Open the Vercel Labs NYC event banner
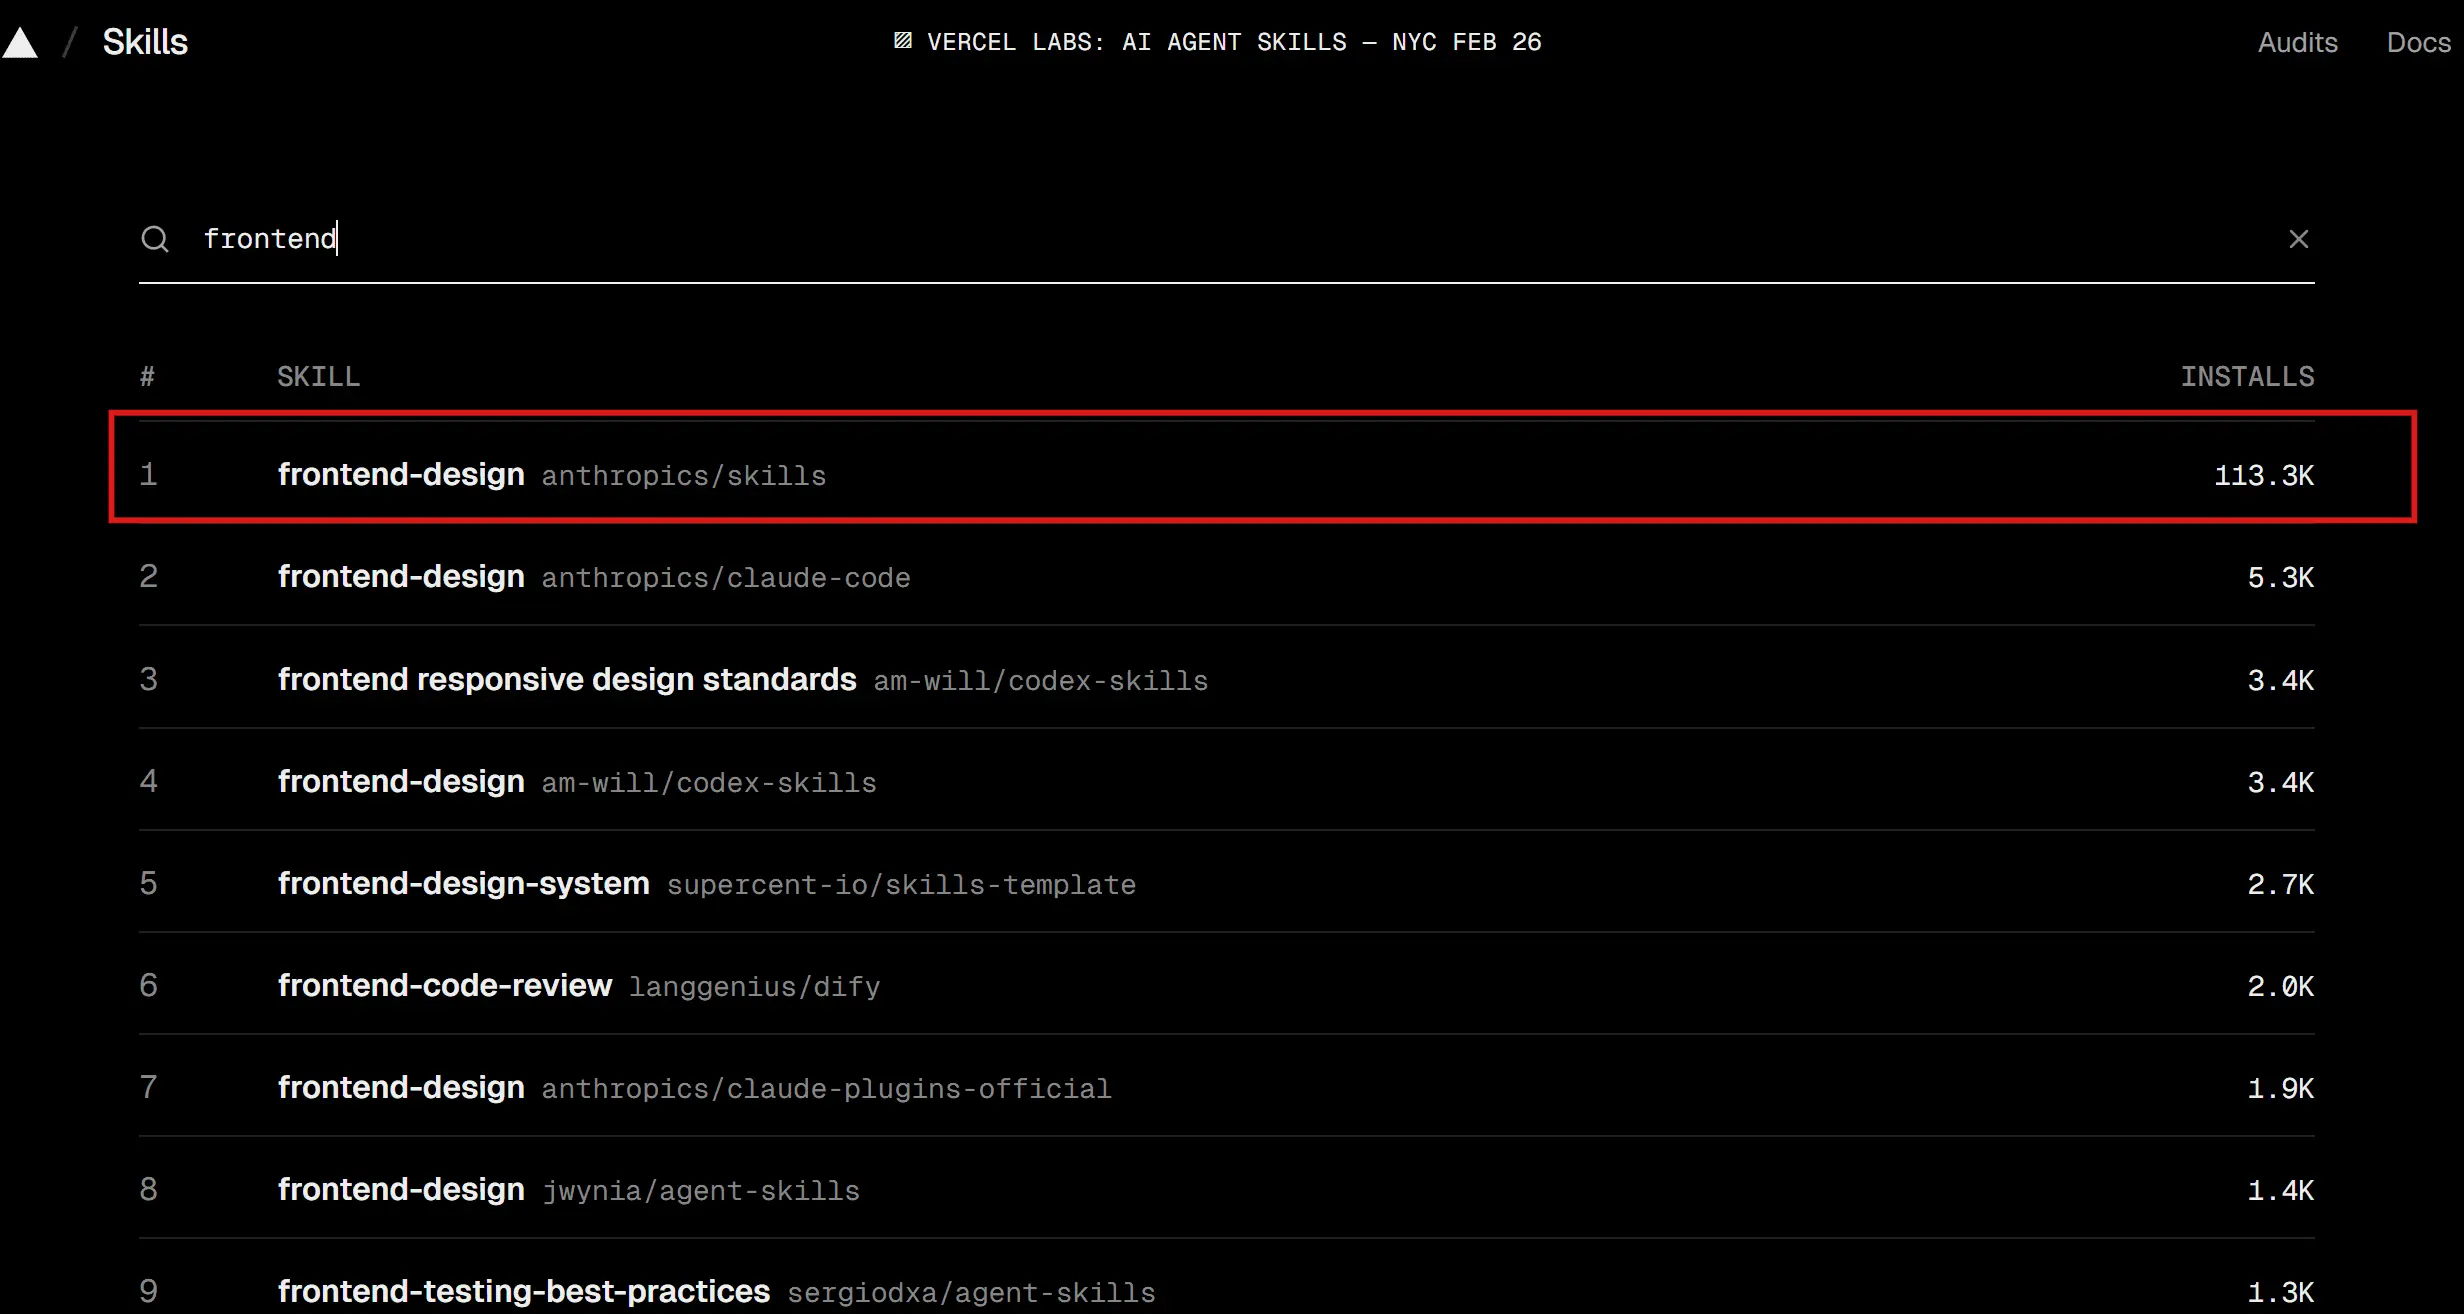 1233,42
